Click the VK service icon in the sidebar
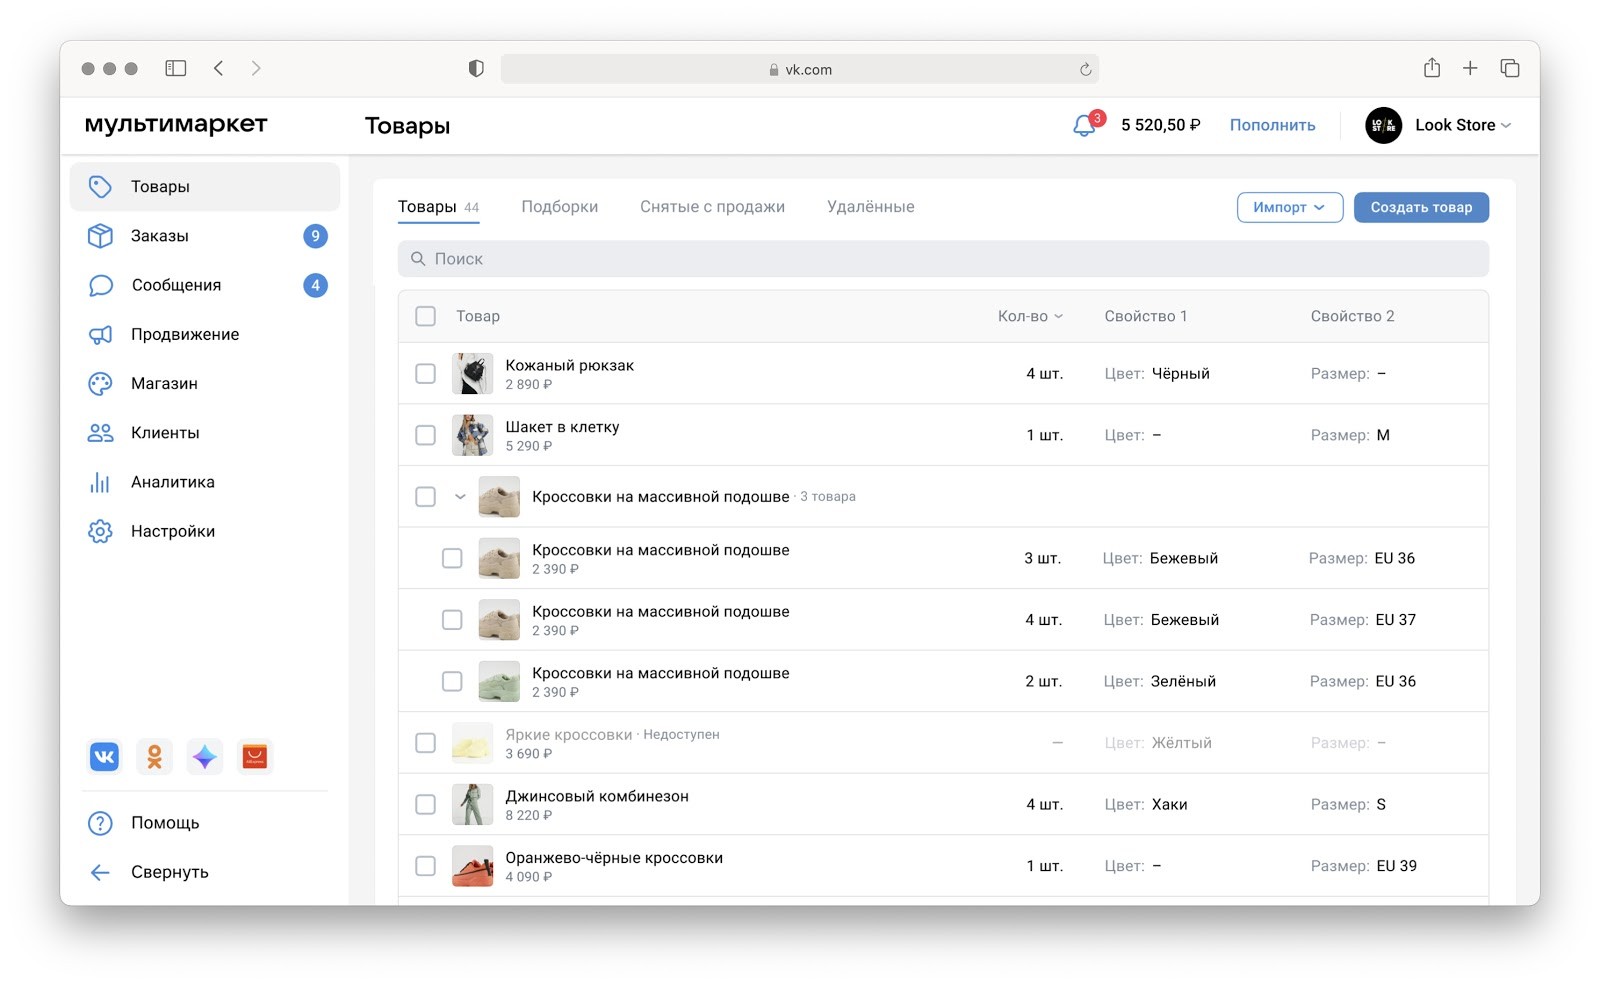Image resolution: width=1600 pixels, height=985 pixels. (x=105, y=757)
